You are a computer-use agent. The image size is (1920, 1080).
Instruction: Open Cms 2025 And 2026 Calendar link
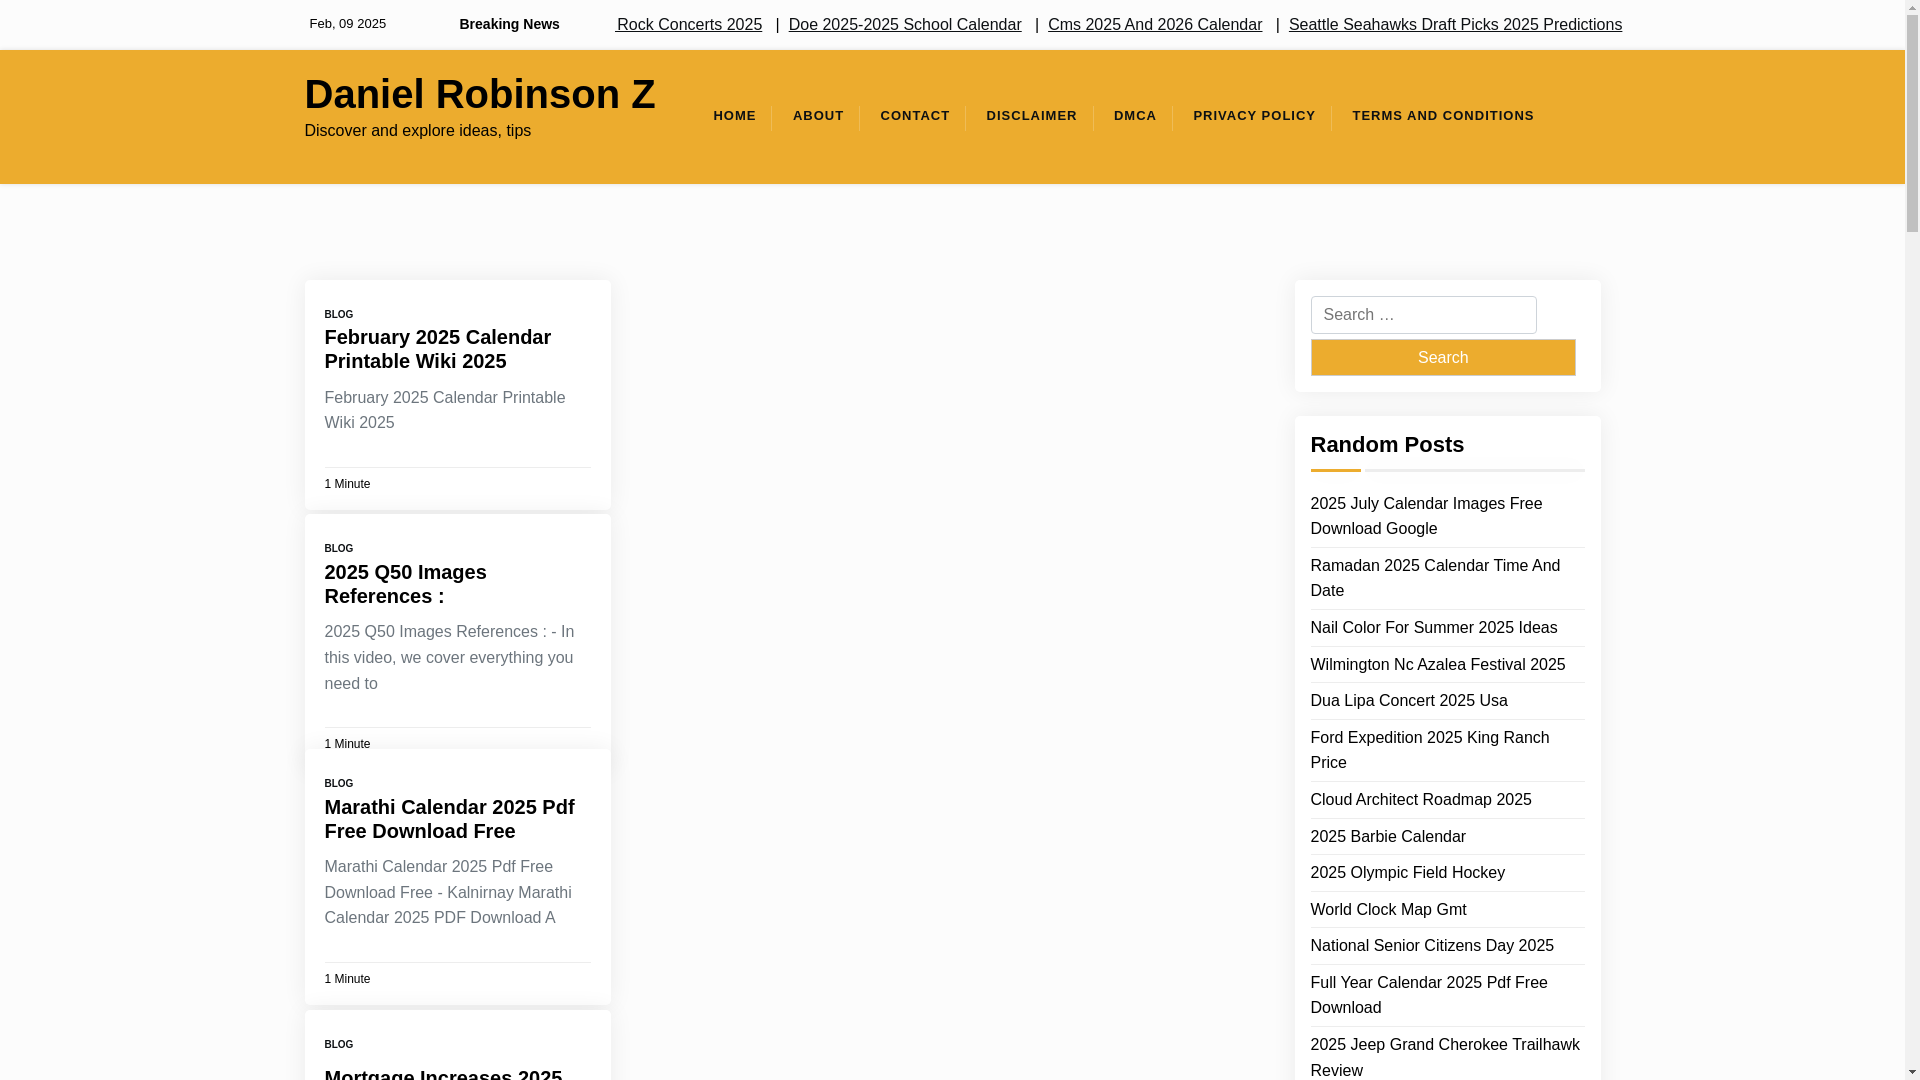coord(1155,24)
